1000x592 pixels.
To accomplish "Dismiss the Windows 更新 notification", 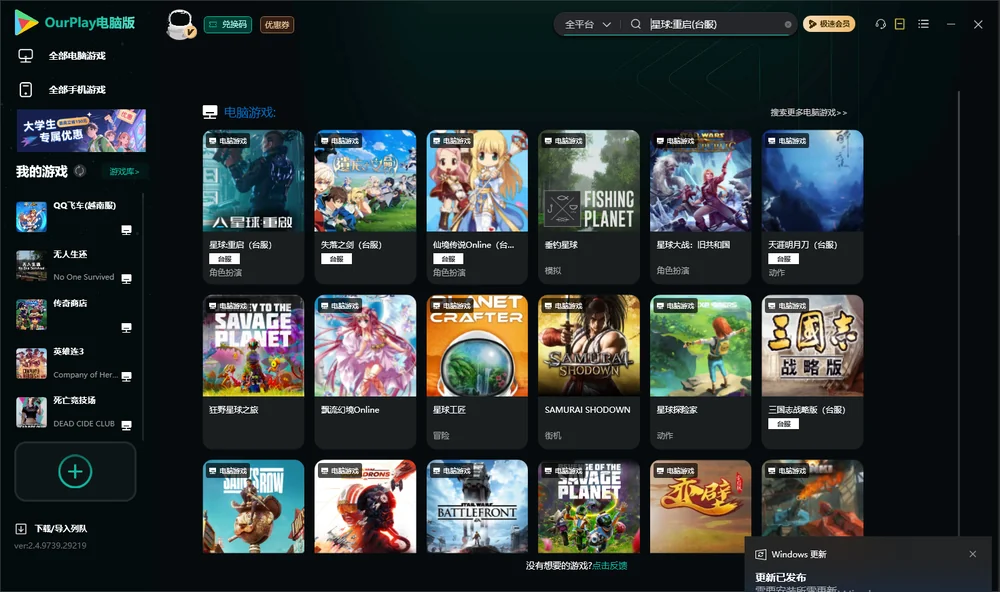I will tap(973, 554).
